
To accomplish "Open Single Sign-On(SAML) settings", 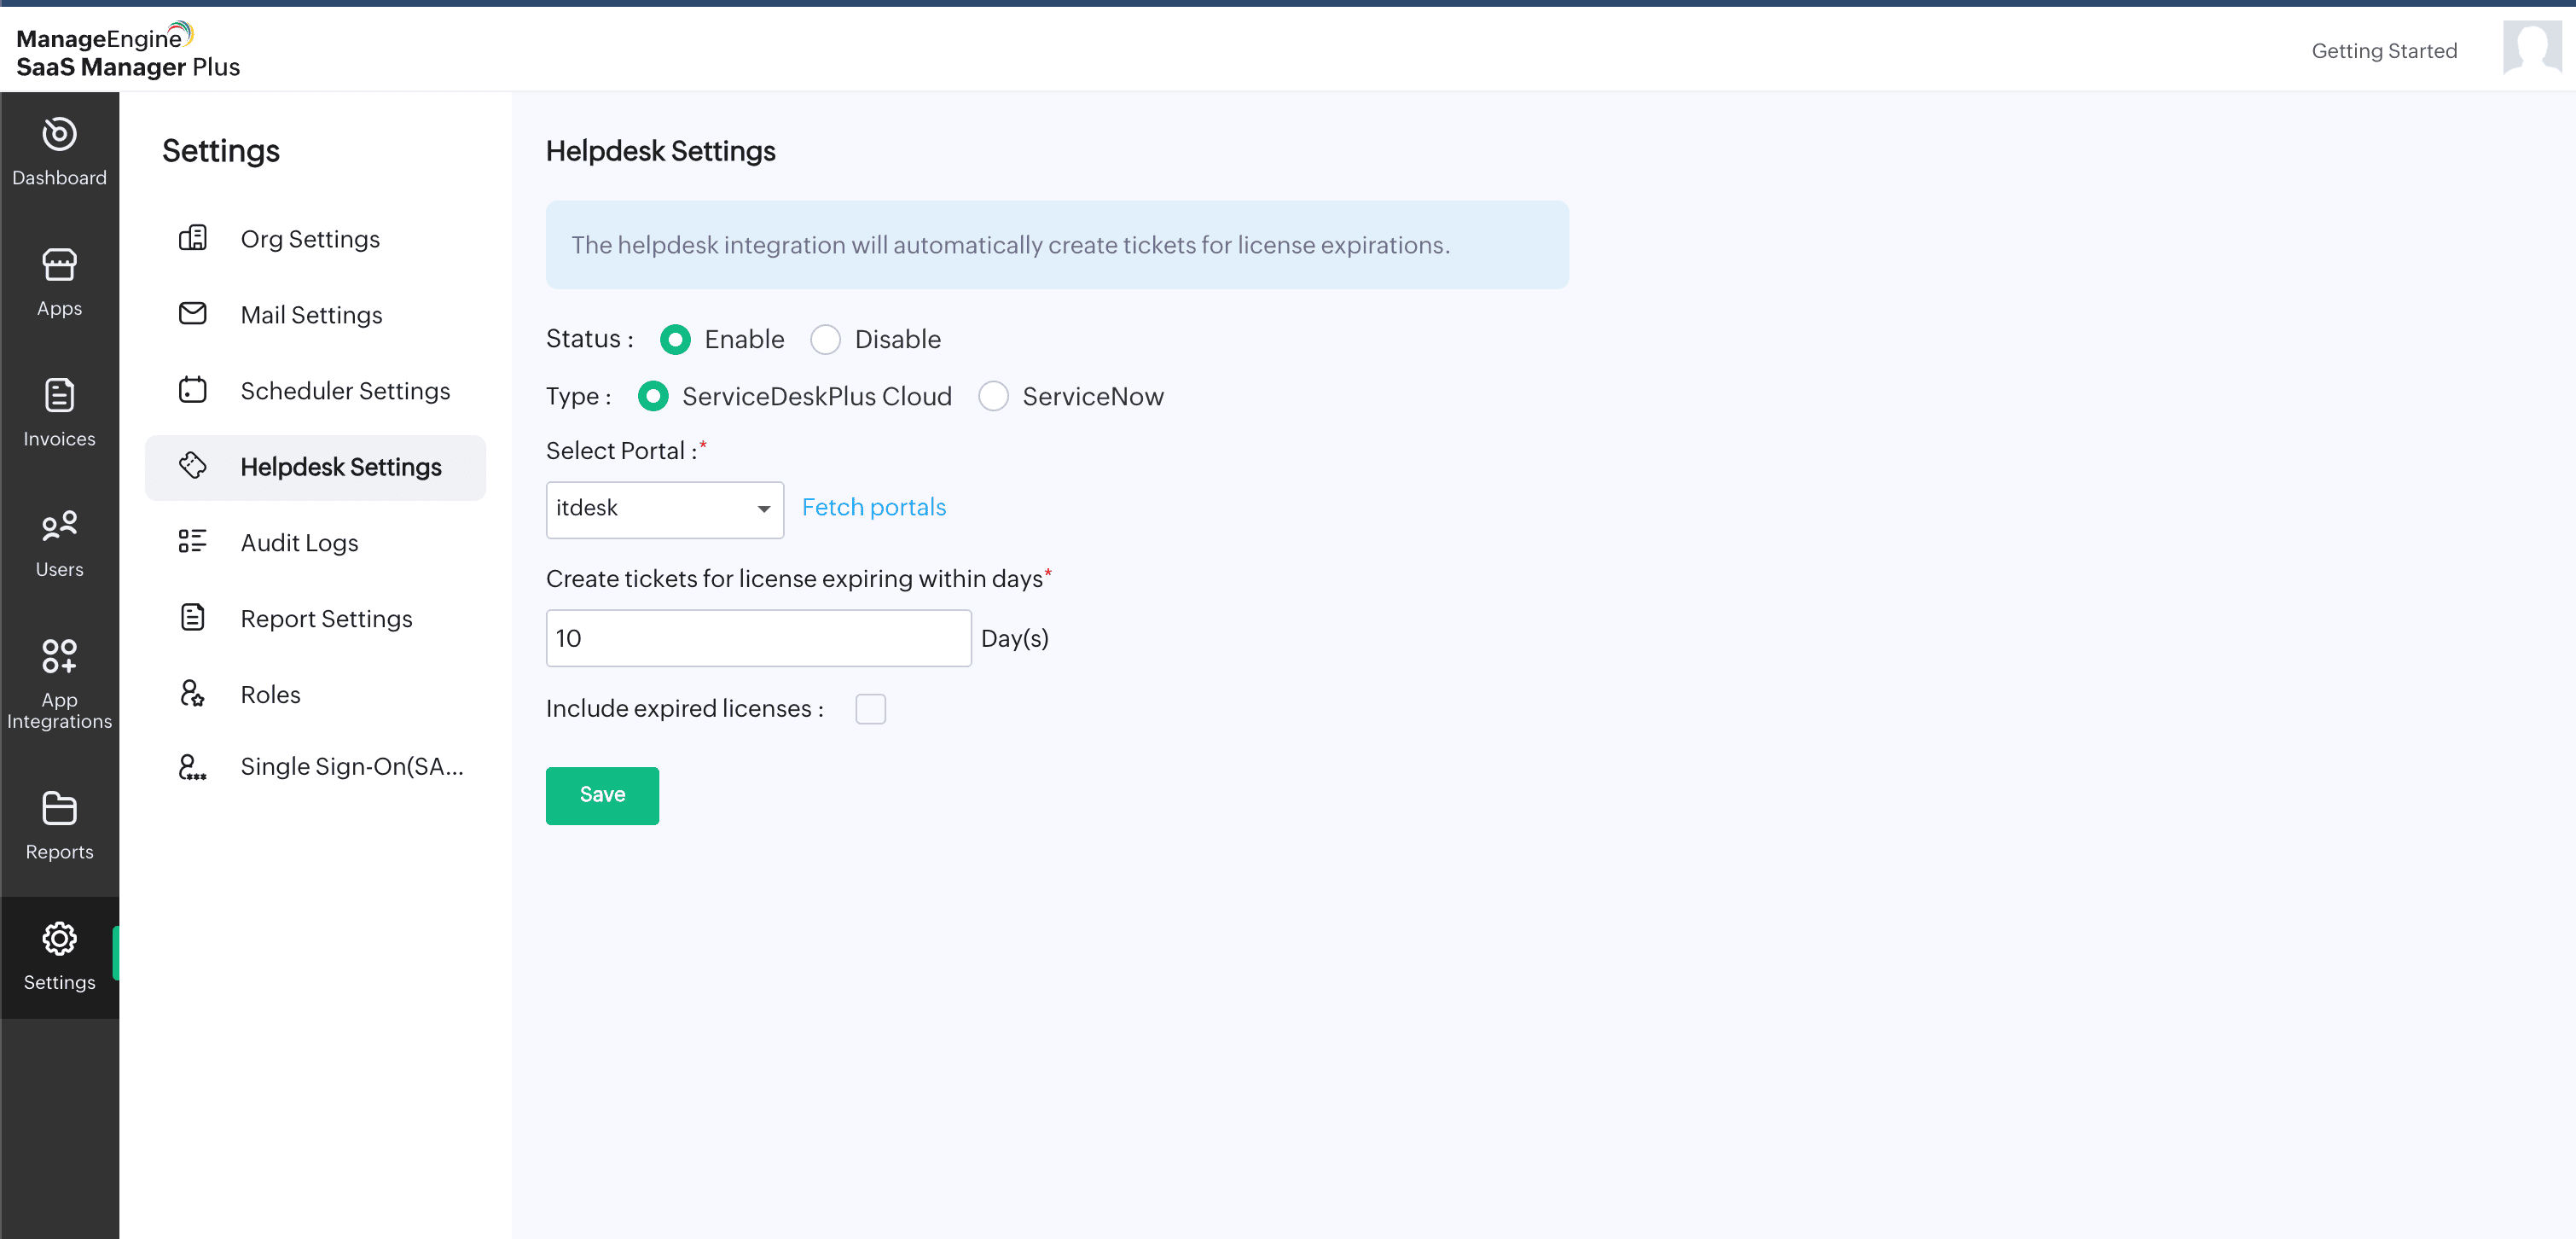I will tap(352, 766).
